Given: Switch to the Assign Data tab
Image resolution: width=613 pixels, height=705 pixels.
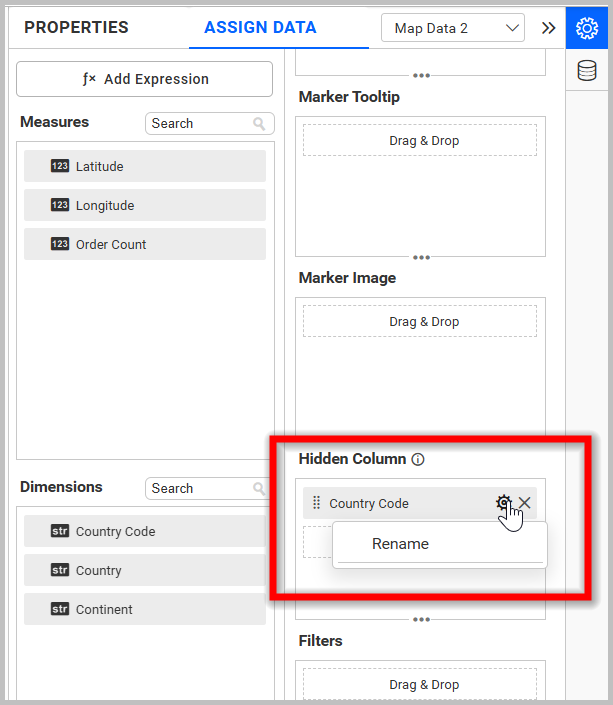Looking at the screenshot, I should [x=260, y=28].
